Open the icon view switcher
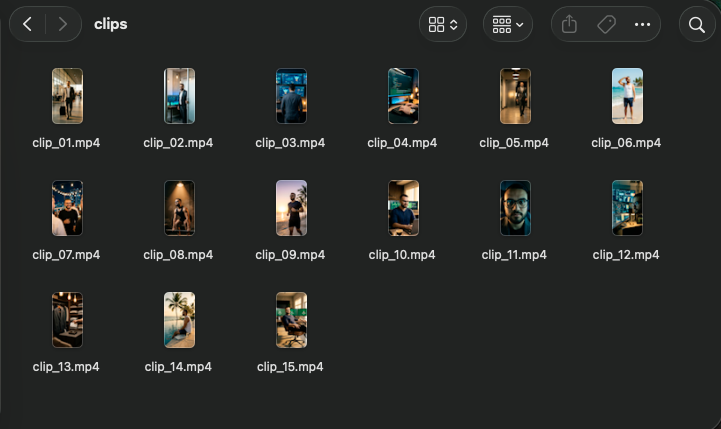Screen dimensions: 721x429 coord(443,24)
